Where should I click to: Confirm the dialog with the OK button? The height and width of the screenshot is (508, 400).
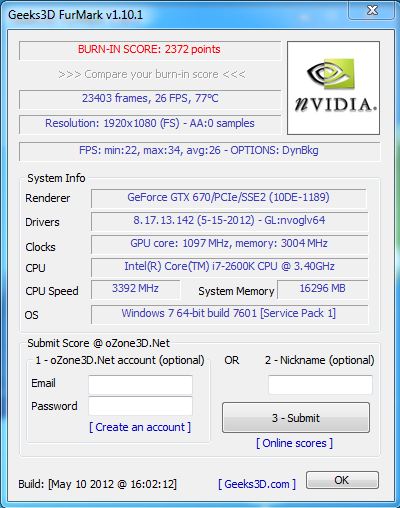coord(342,480)
